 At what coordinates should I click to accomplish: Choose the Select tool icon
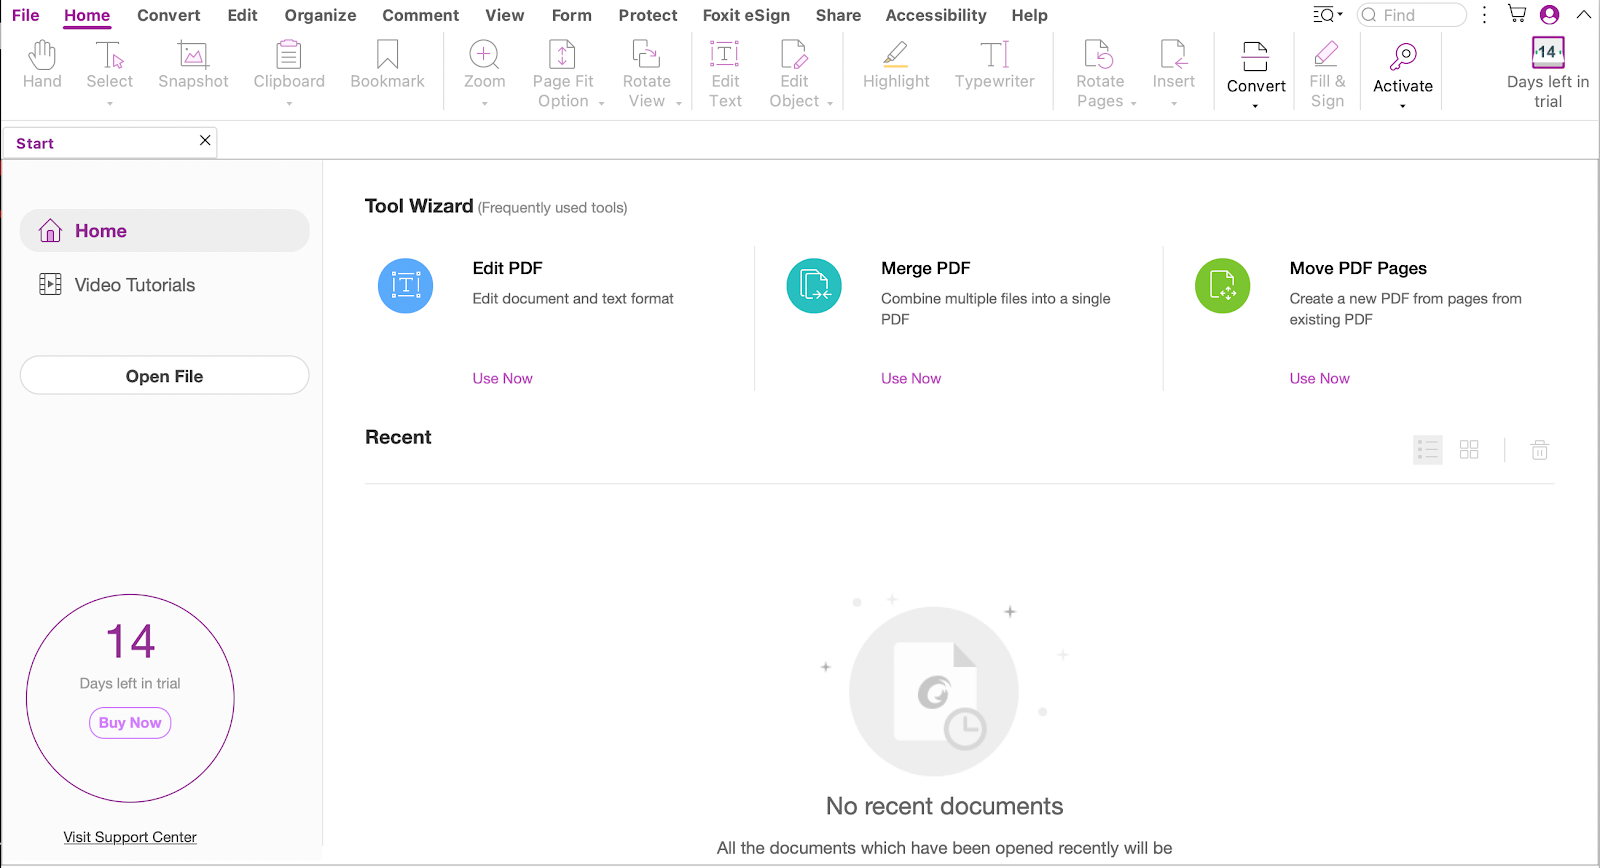pyautogui.click(x=109, y=55)
